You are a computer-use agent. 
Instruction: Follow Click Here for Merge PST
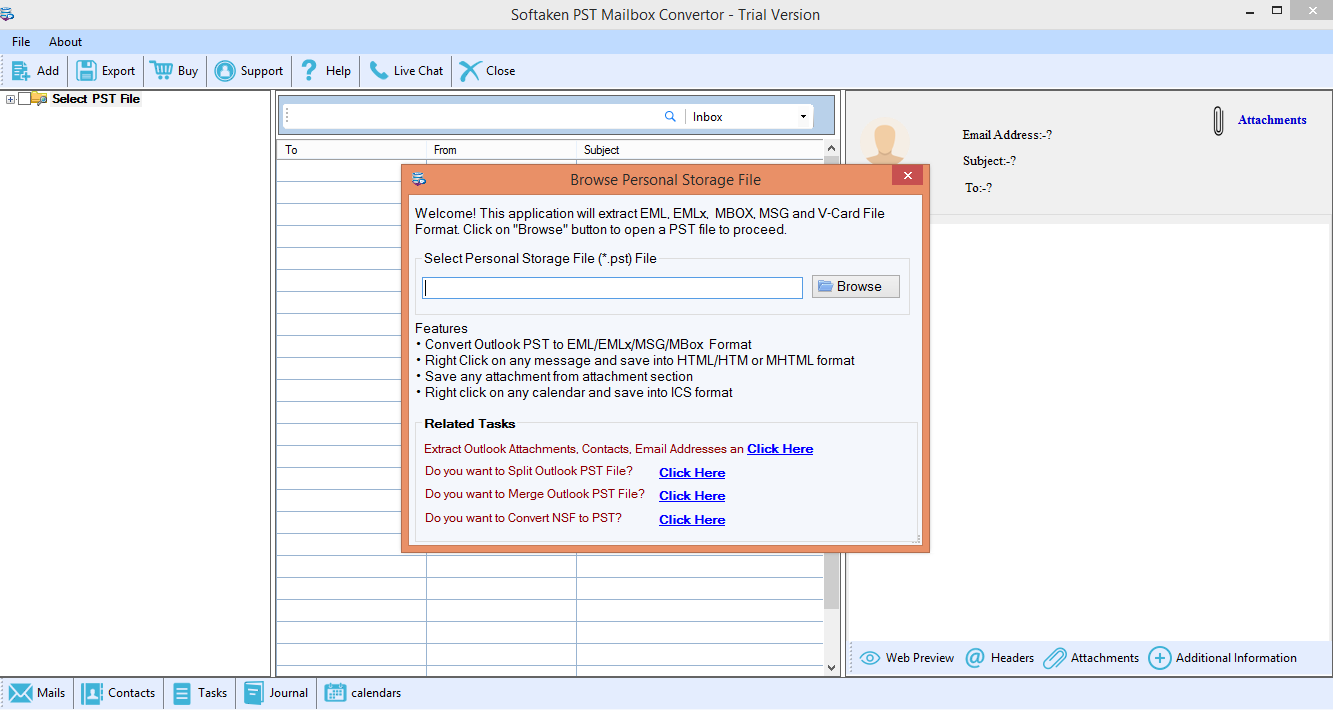click(692, 496)
